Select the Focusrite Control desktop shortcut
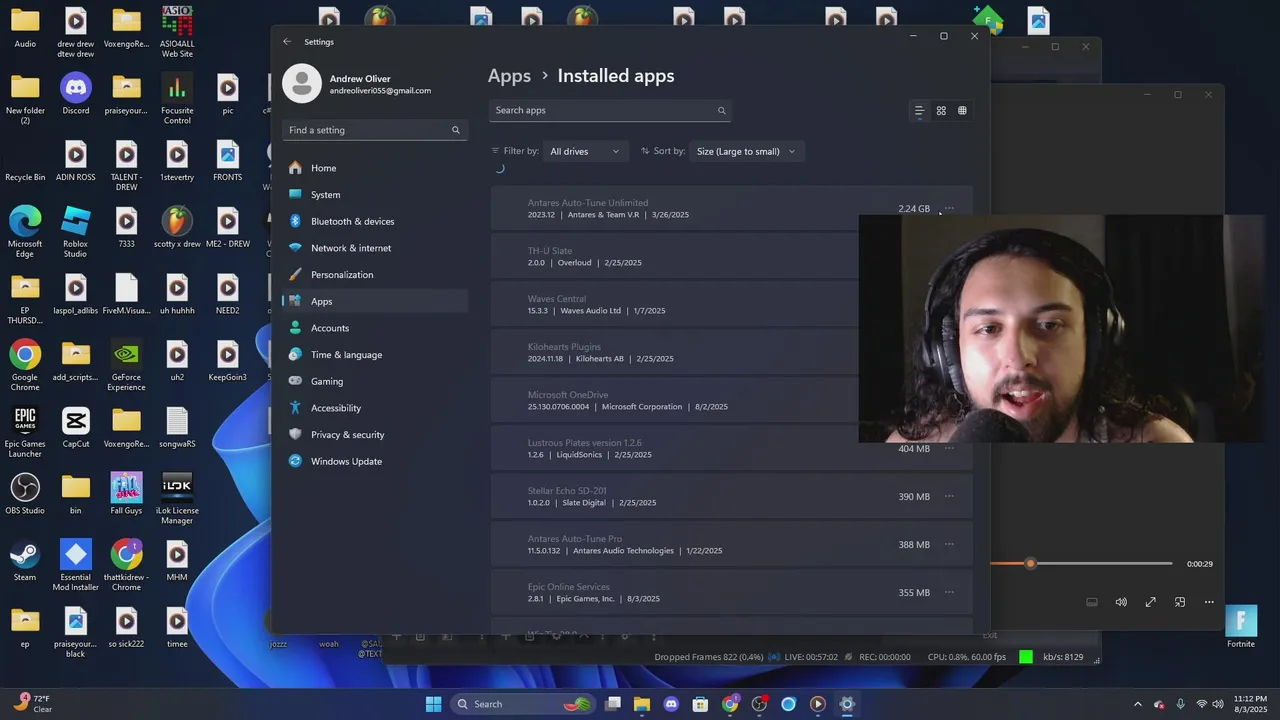The height and width of the screenshot is (720, 1280). tap(177, 99)
